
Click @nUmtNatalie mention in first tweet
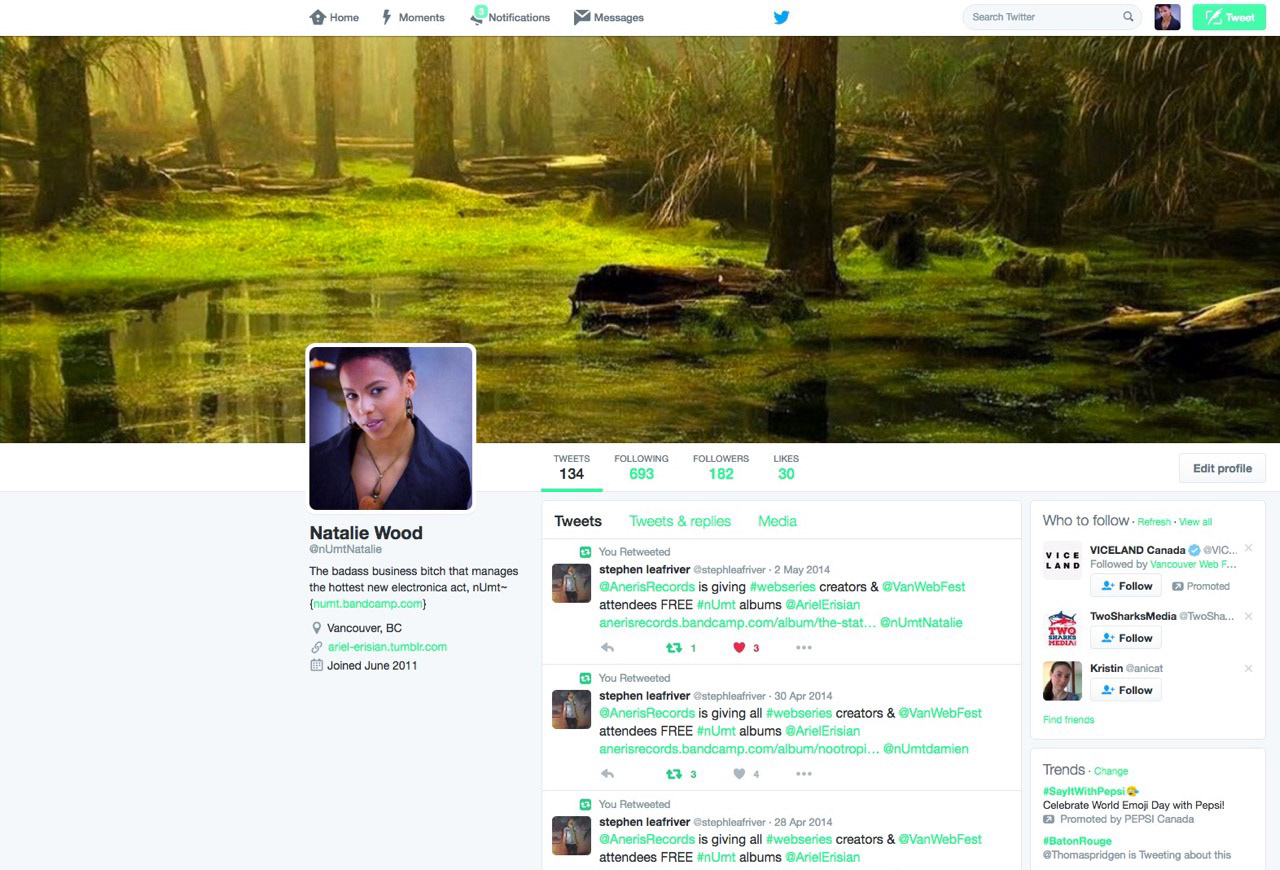(921, 622)
